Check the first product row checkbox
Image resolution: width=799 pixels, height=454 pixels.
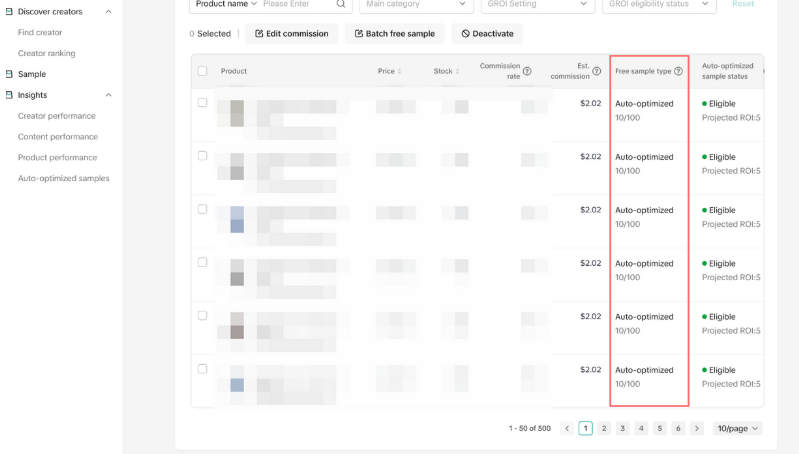click(x=203, y=103)
